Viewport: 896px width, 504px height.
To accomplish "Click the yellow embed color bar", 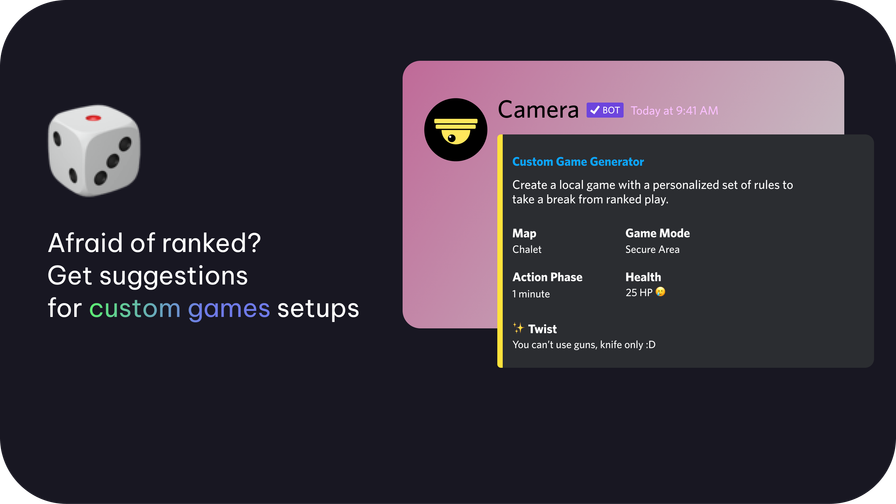I will [x=499, y=251].
